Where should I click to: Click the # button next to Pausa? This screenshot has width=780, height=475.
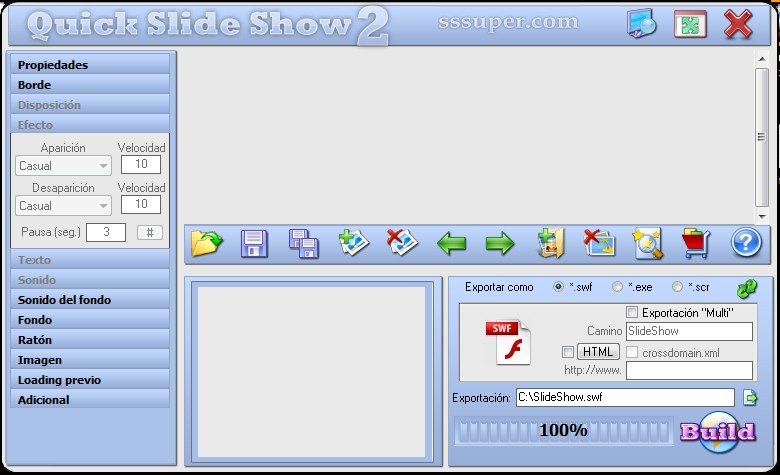click(150, 232)
